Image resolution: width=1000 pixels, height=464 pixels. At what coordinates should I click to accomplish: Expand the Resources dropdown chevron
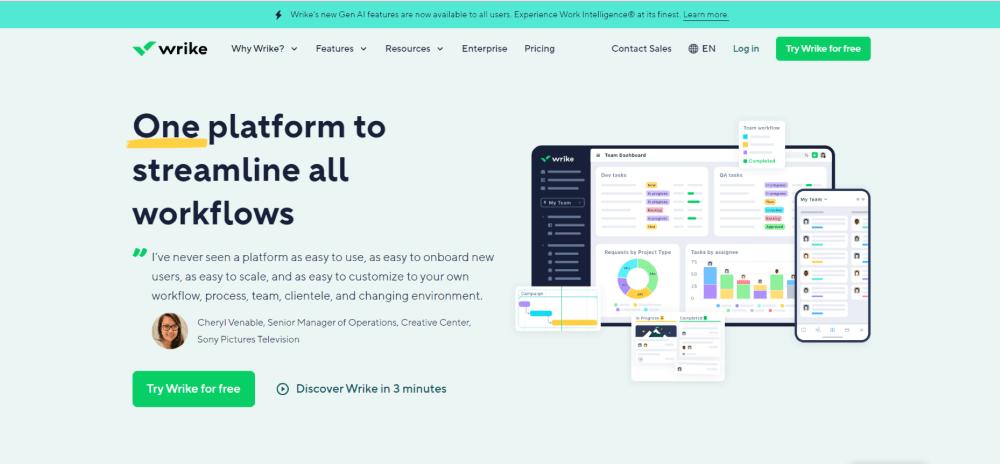point(440,49)
